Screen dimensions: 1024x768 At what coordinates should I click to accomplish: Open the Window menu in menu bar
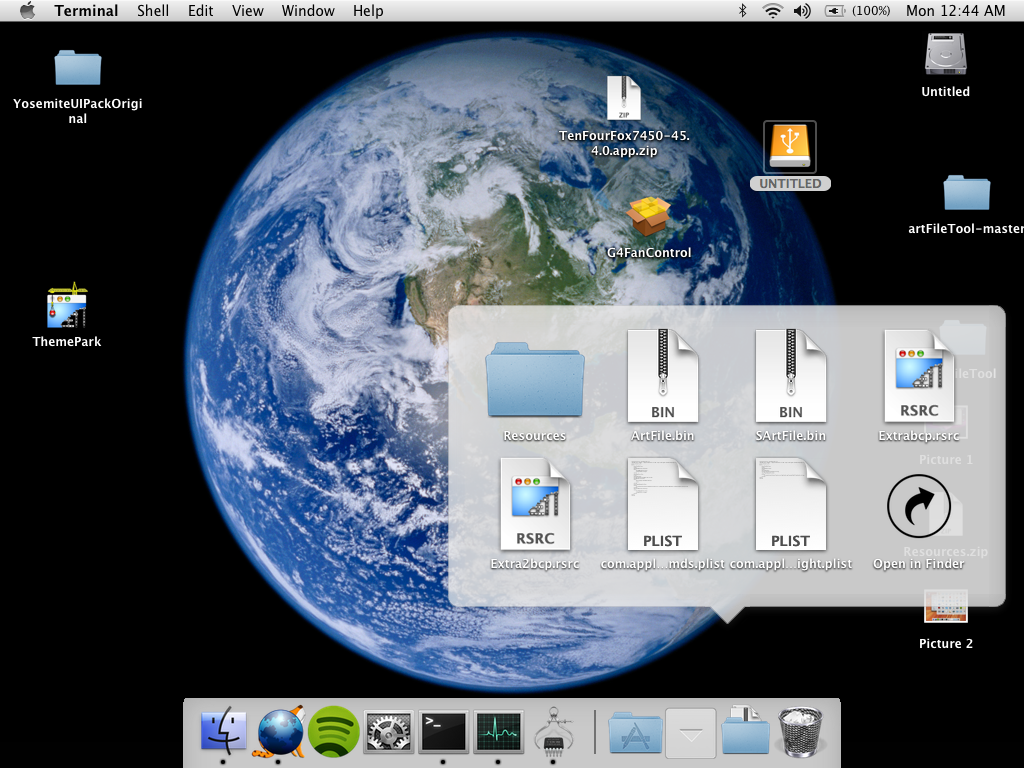[308, 11]
